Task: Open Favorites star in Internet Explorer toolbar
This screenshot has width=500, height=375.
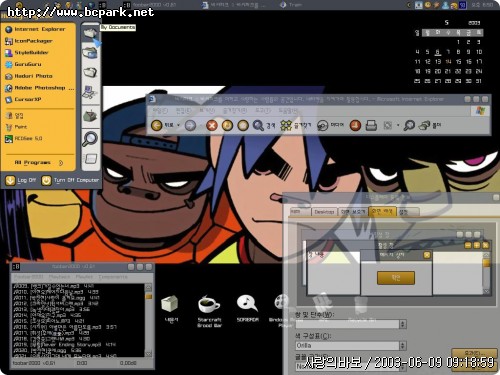Action: point(296,125)
